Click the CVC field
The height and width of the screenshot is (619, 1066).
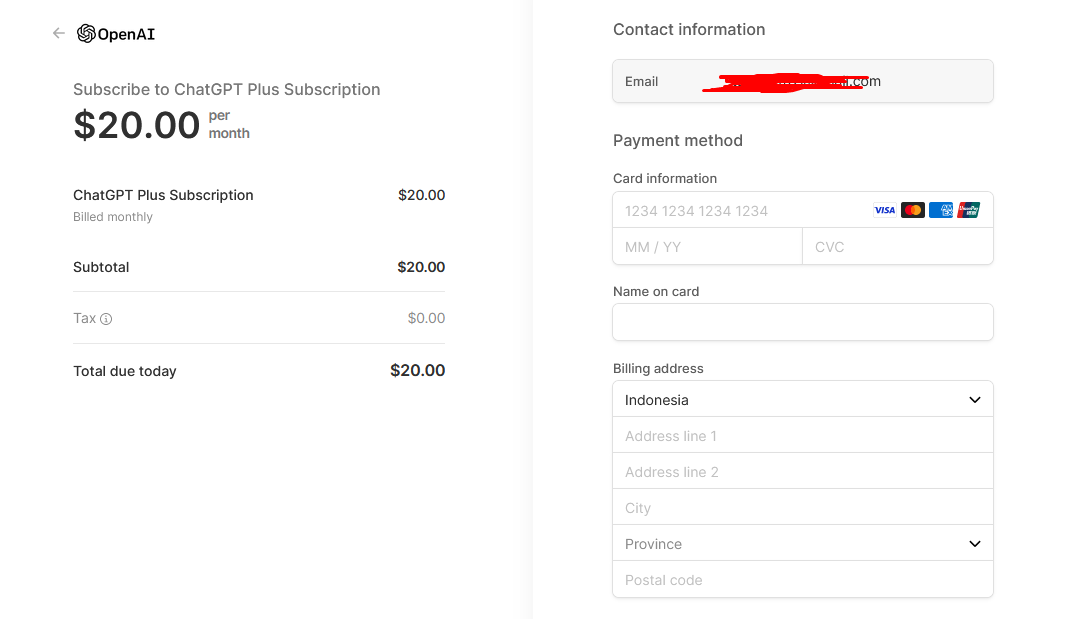(898, 247)
